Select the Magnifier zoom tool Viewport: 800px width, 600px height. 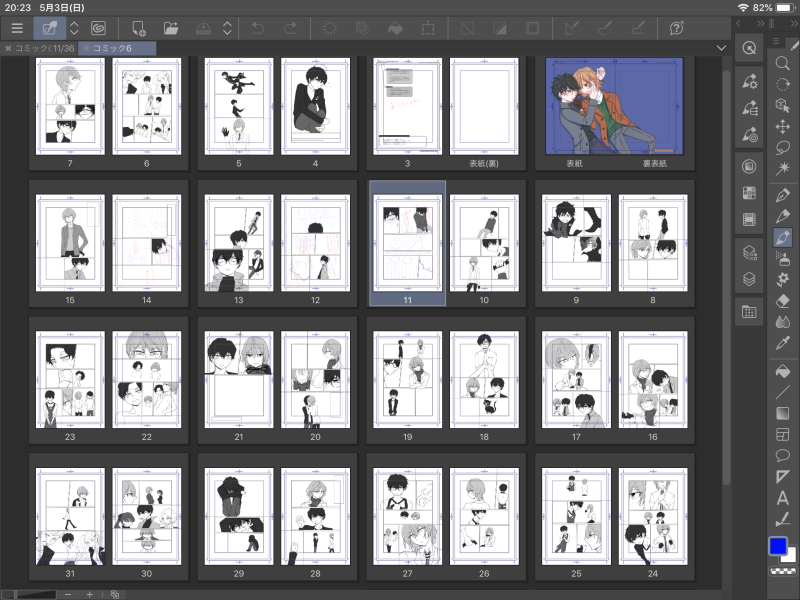coord(782,63)
